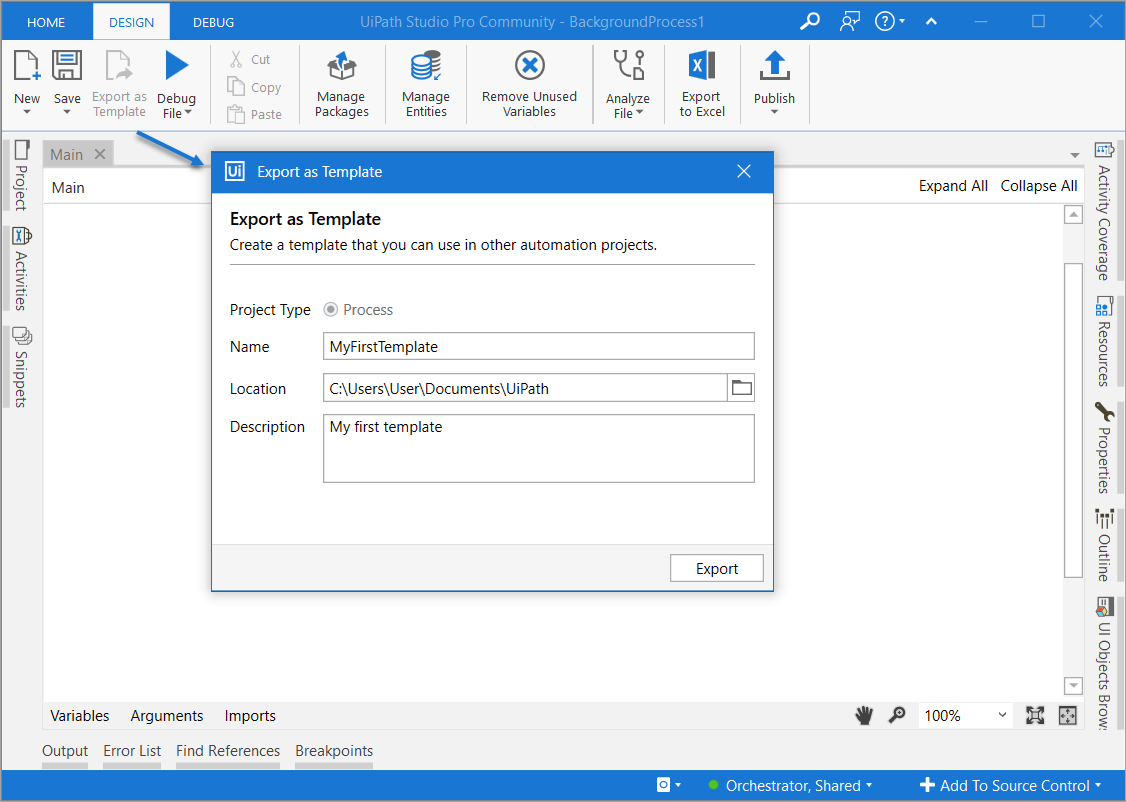
Task: Click the folder browse icon beside Location
Action: coord(741,388)
